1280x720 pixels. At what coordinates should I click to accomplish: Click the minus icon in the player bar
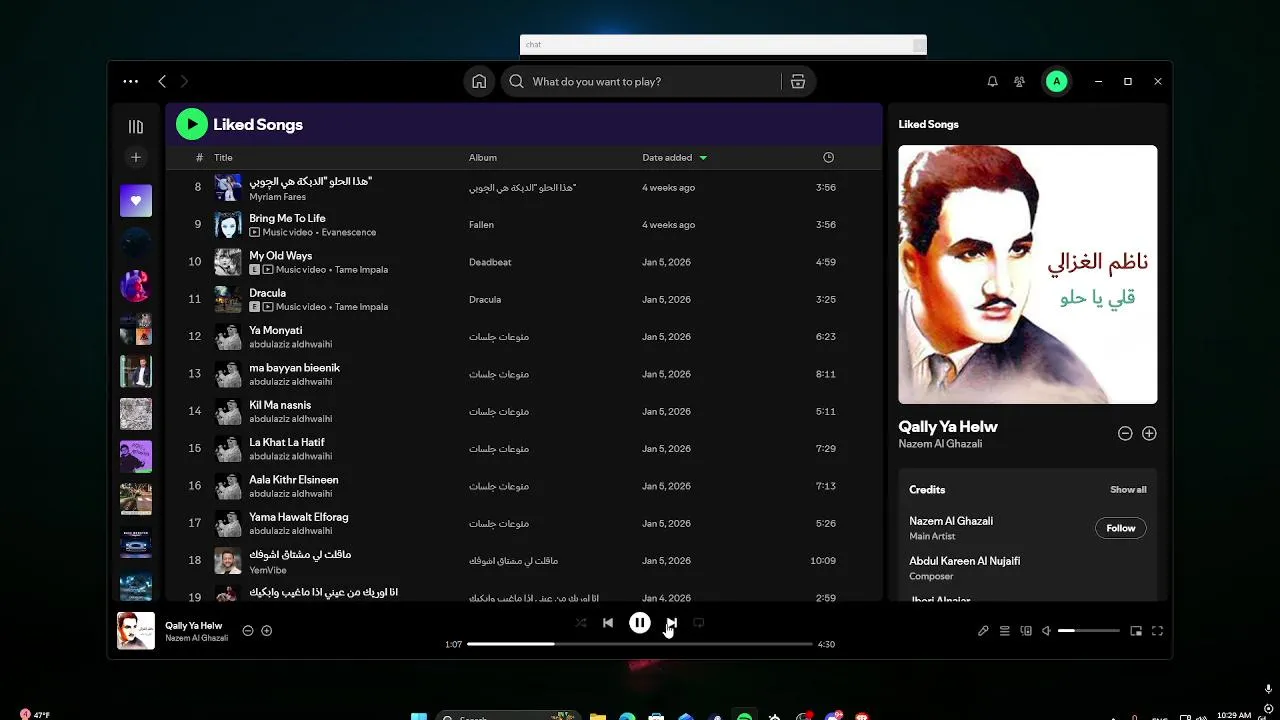pyautogui.click(x=248, y=631)
